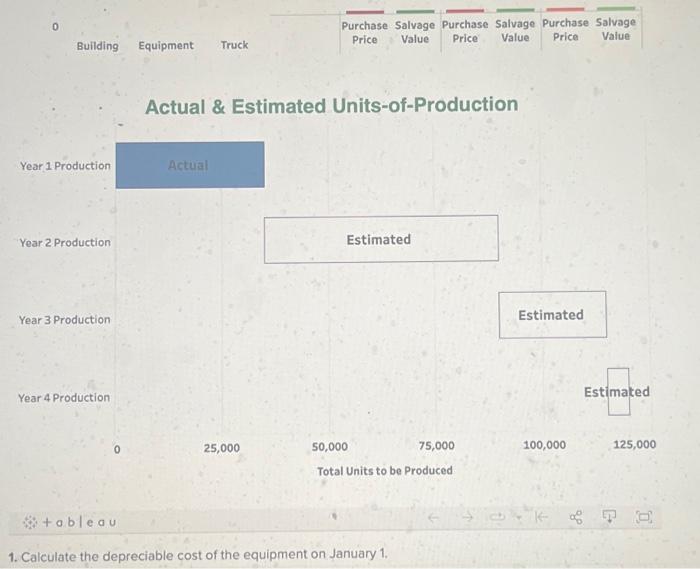Click the 'Building' axis label
Screen dimensions: 700x569
[x=97, y=46]
